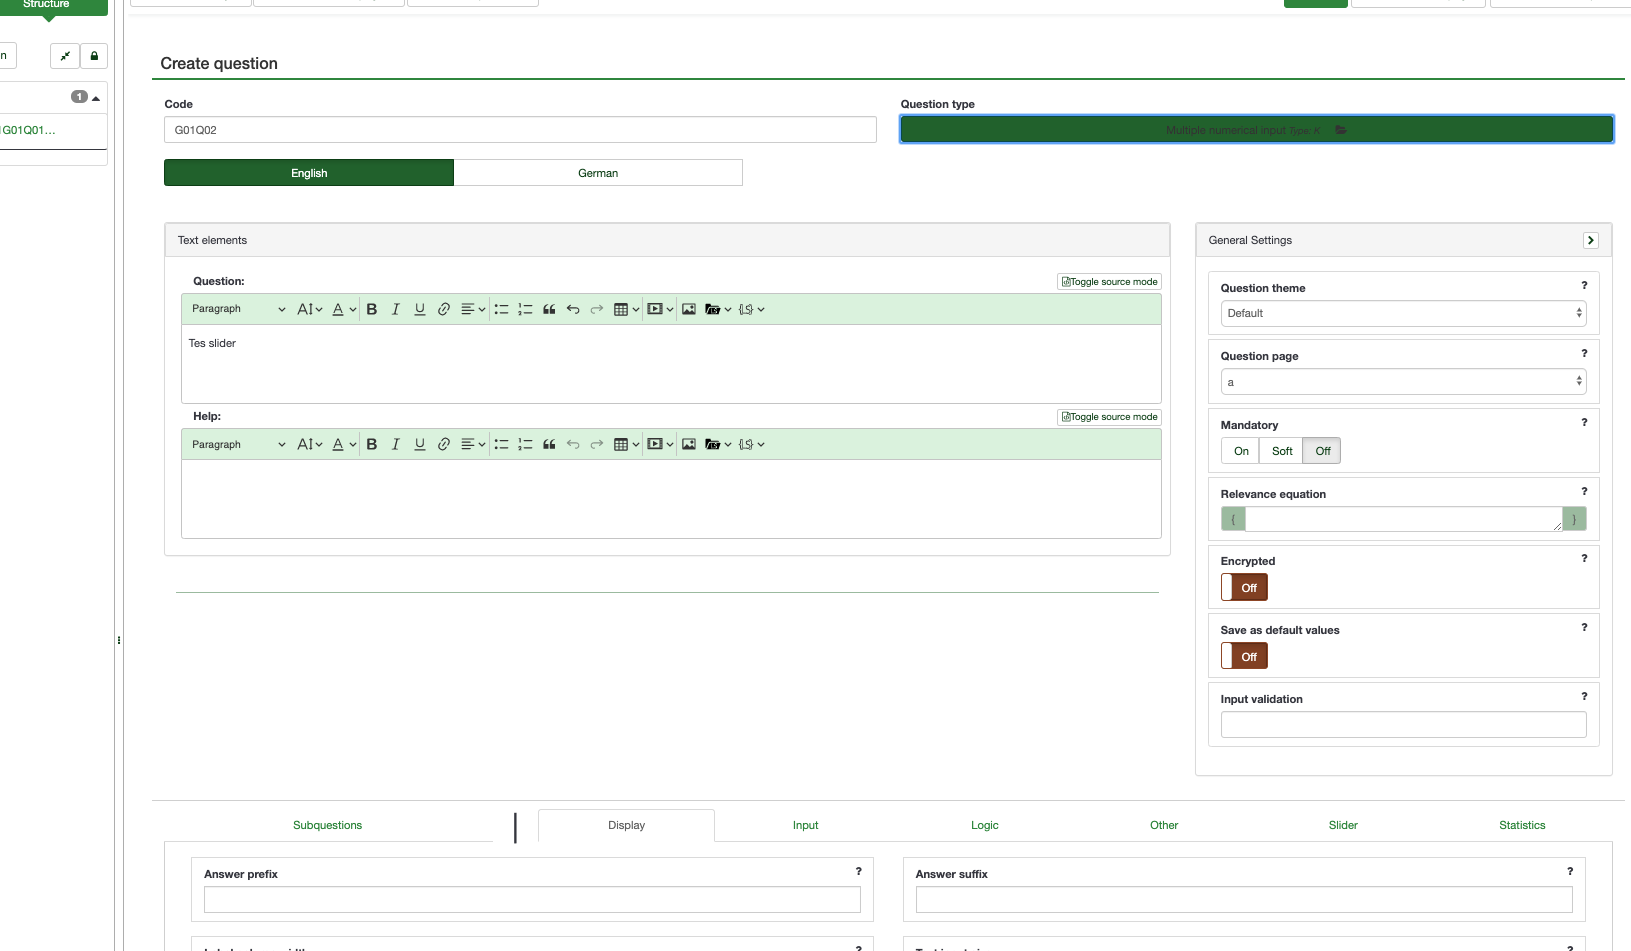Collapse the sidebar with the arrows icon
The width and height of the screenshot is (1631, 951).
coord(65,56)
